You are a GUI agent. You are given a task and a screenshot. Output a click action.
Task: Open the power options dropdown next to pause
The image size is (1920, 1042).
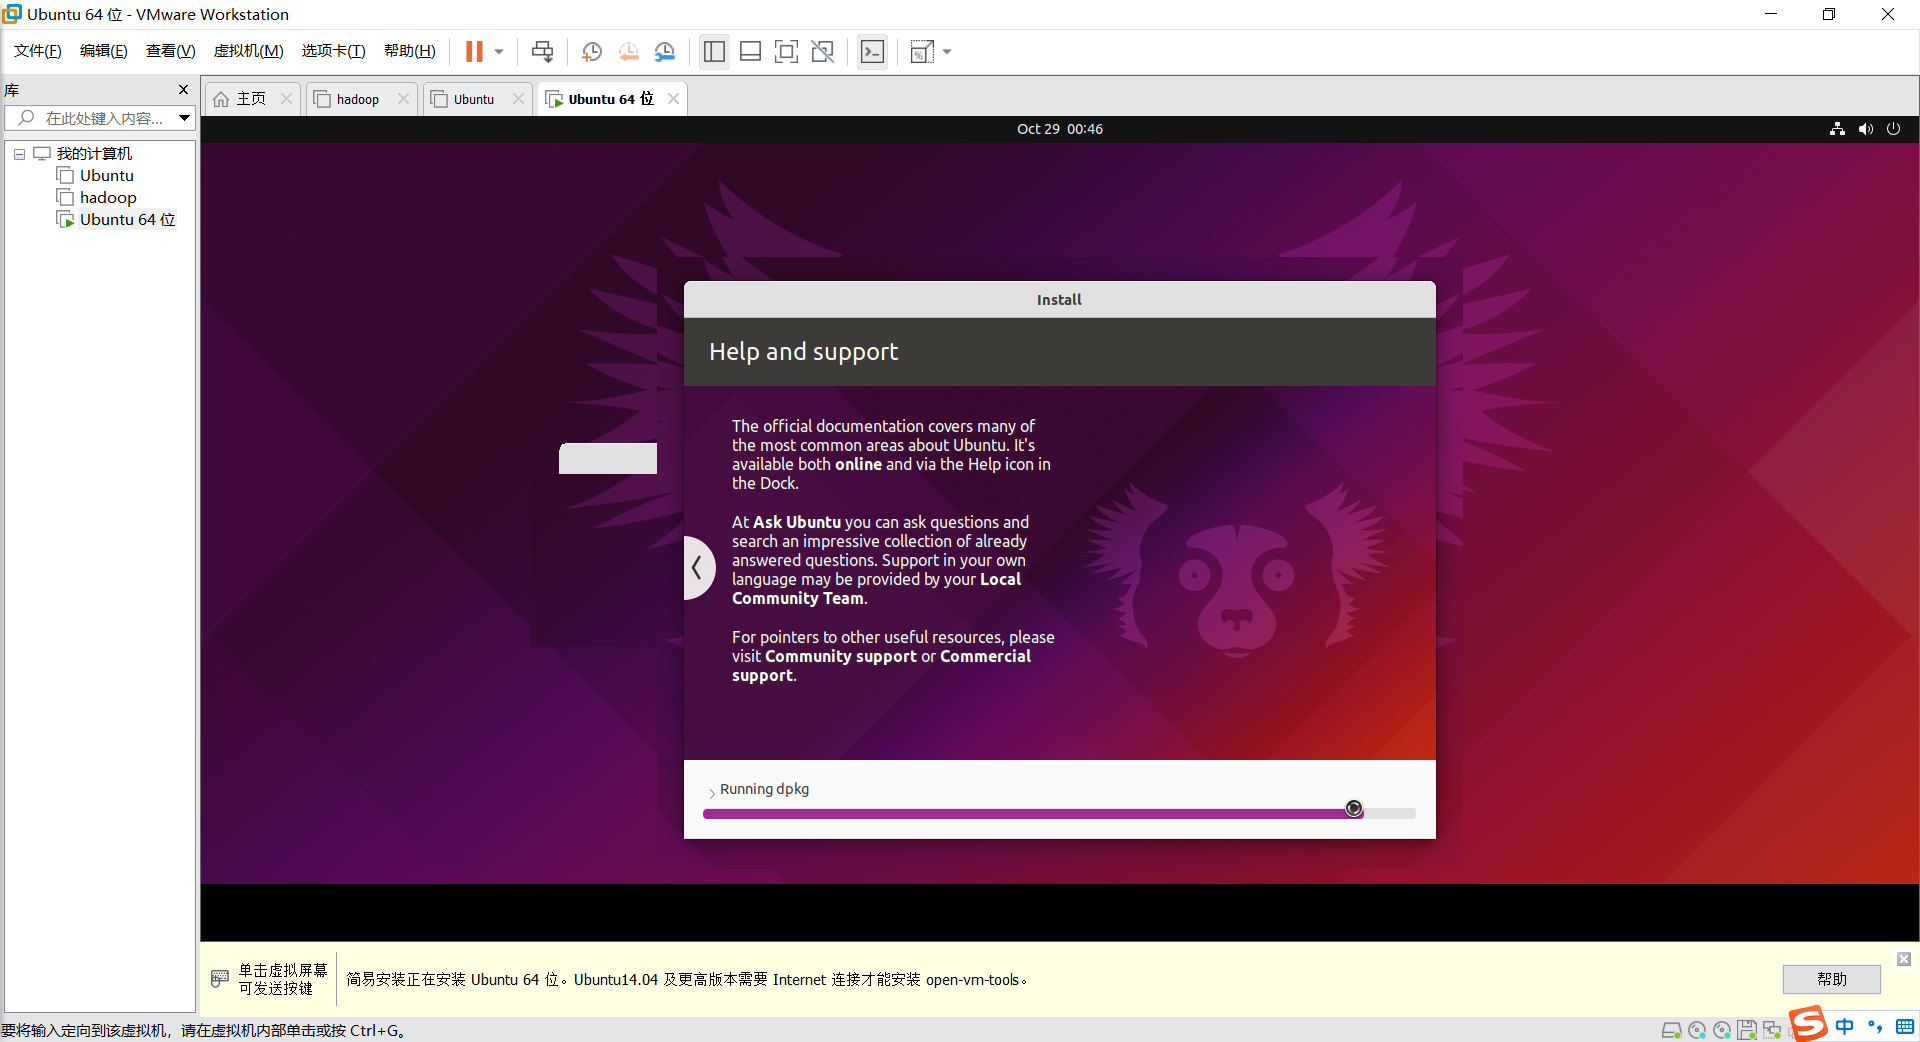(x=499, y=51)
